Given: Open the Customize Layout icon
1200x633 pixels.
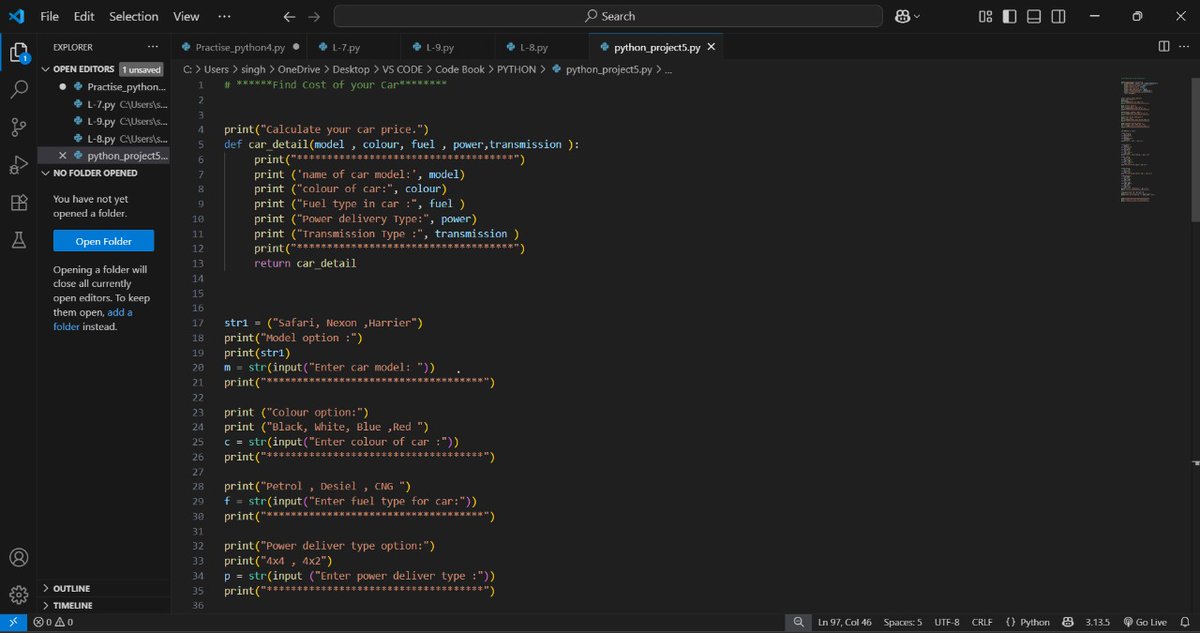Looking at the screenshot, I should pos(986,16).
